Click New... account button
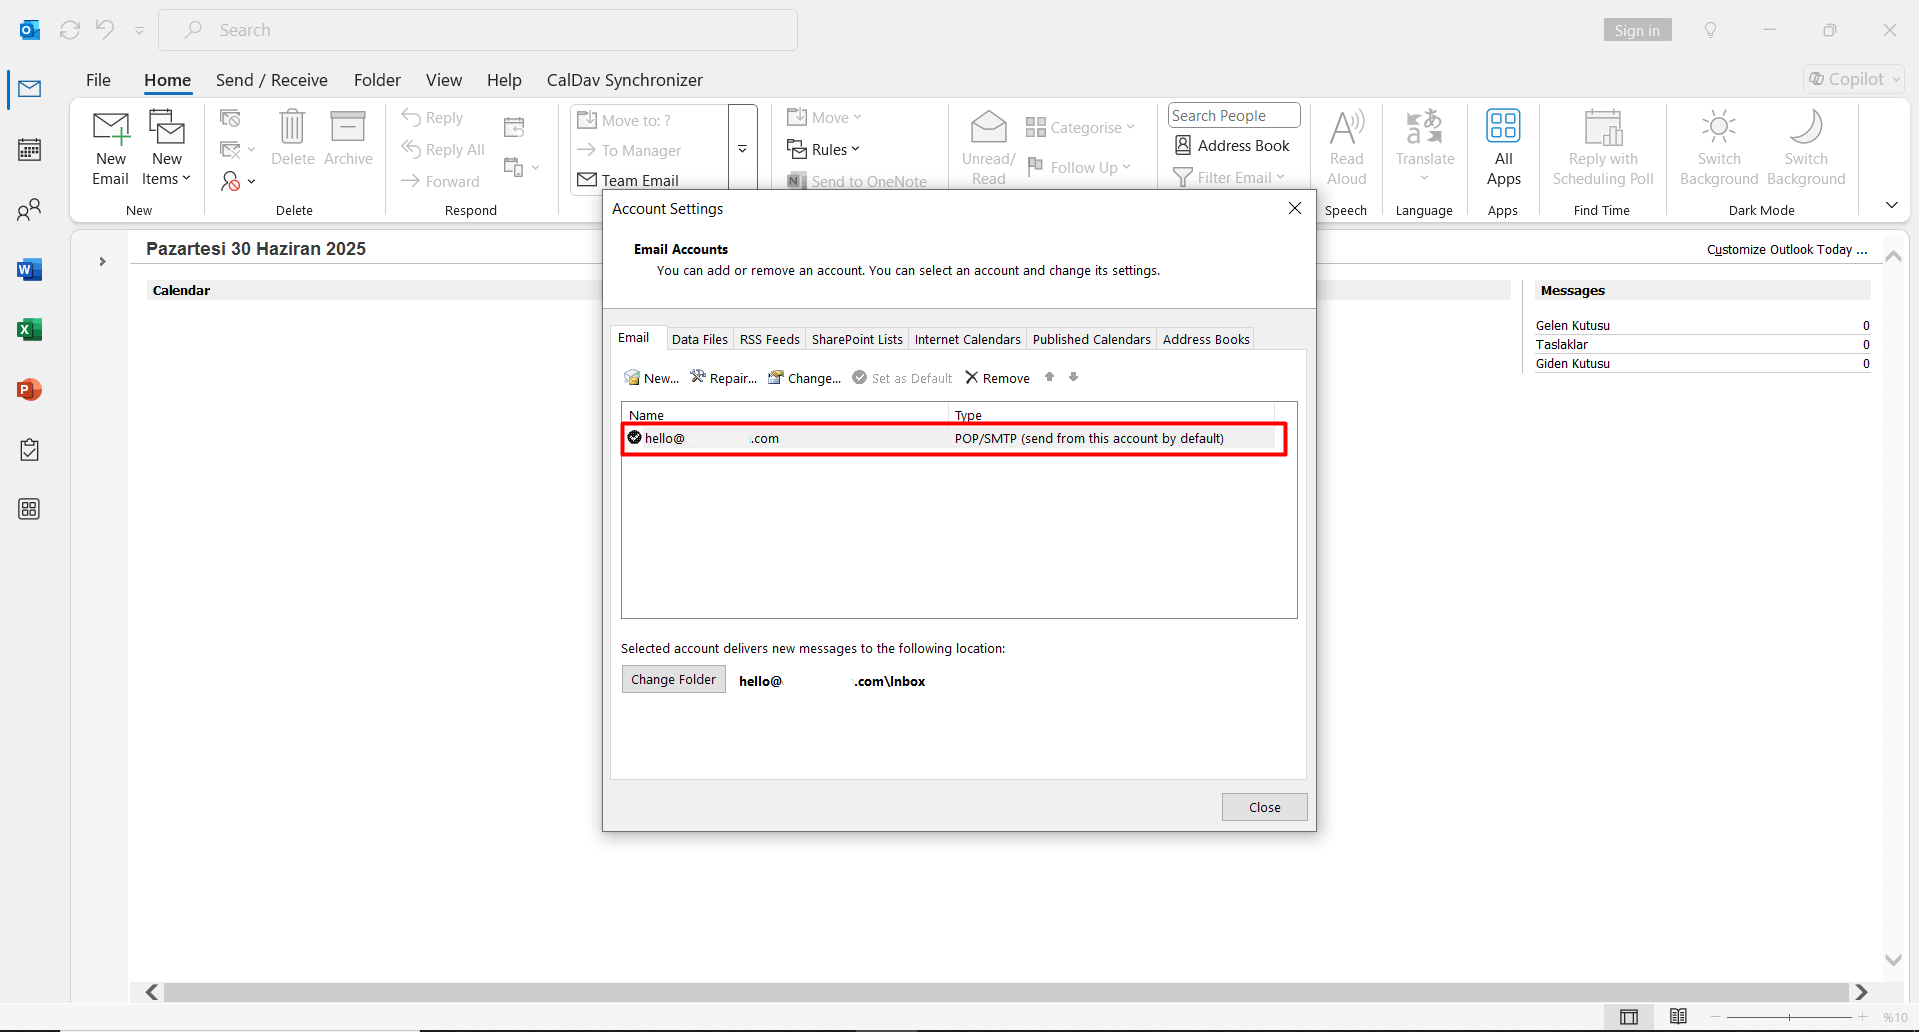This screenshot has height=1032, width=1919. [x=651, y=378]
